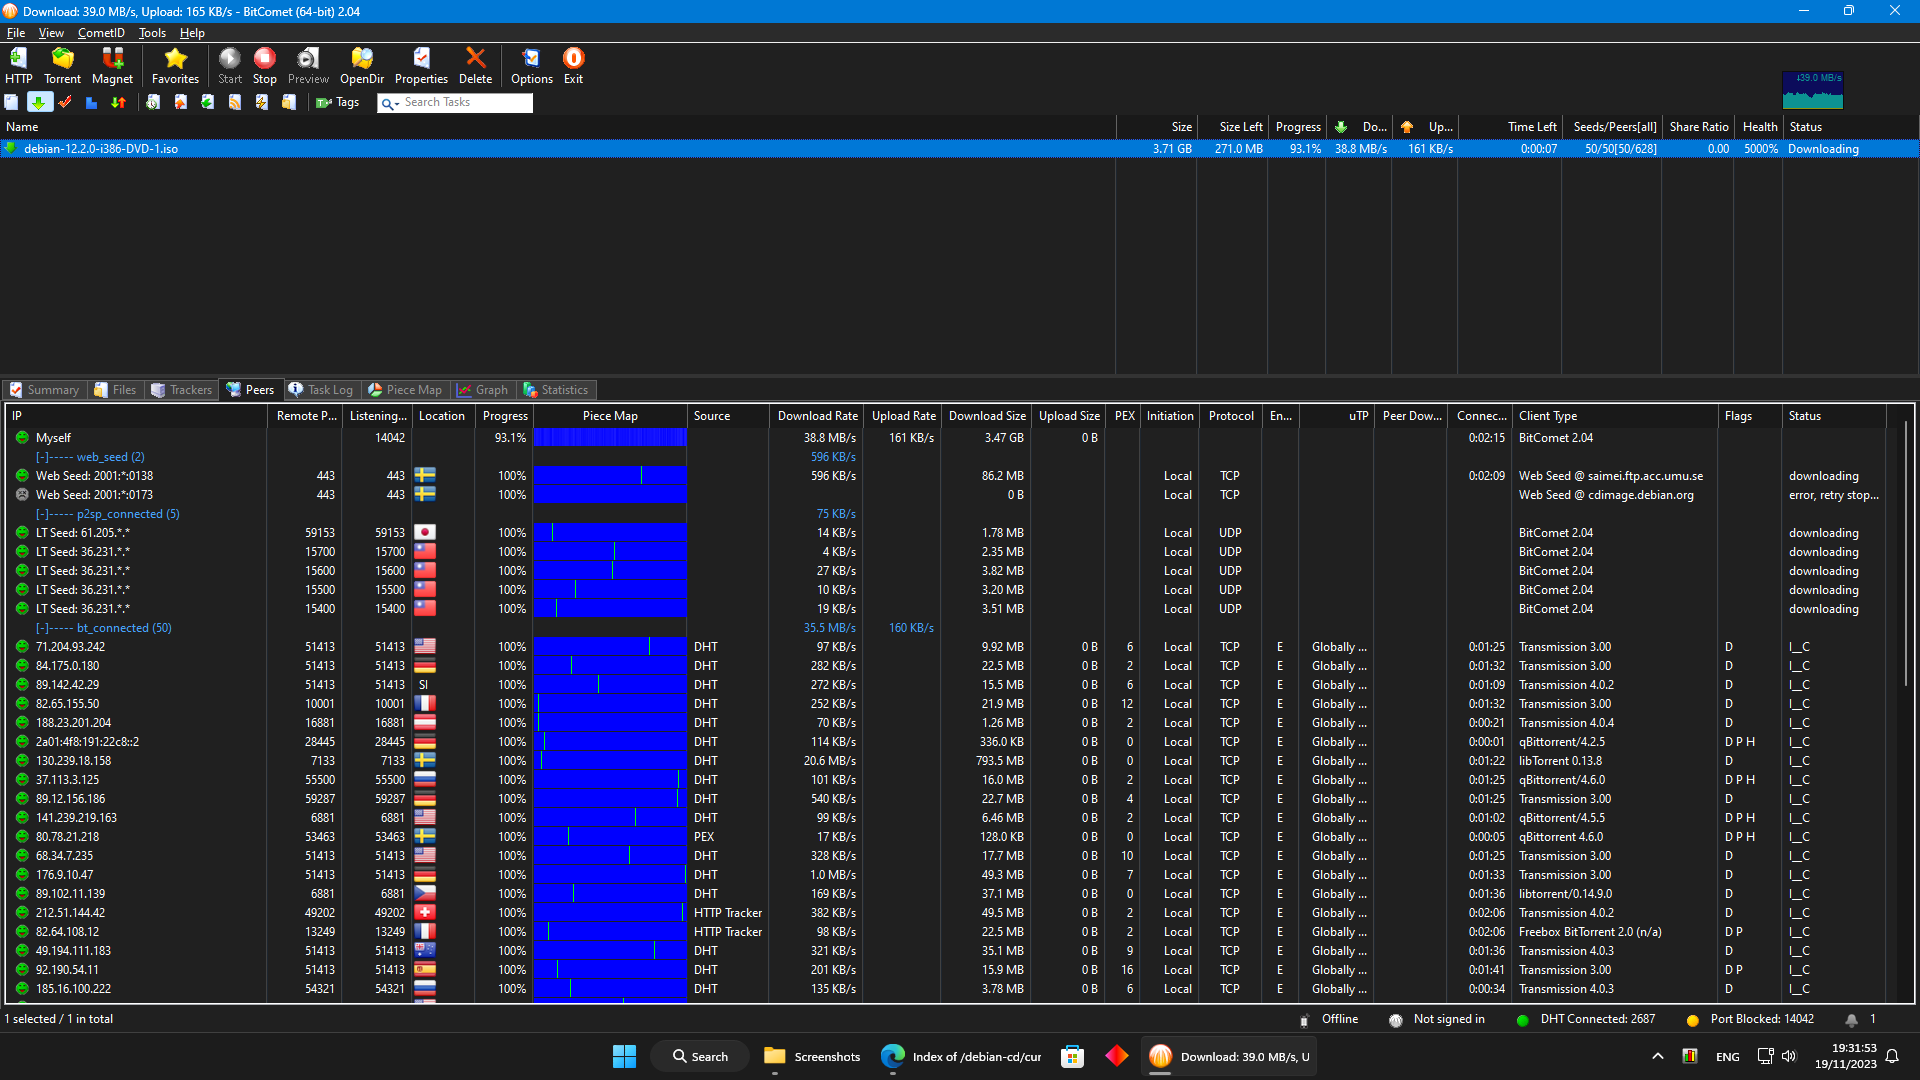Screen dimensions: 1920x1080
Task: Open the View menu
Action: click(x=51, y=33)
